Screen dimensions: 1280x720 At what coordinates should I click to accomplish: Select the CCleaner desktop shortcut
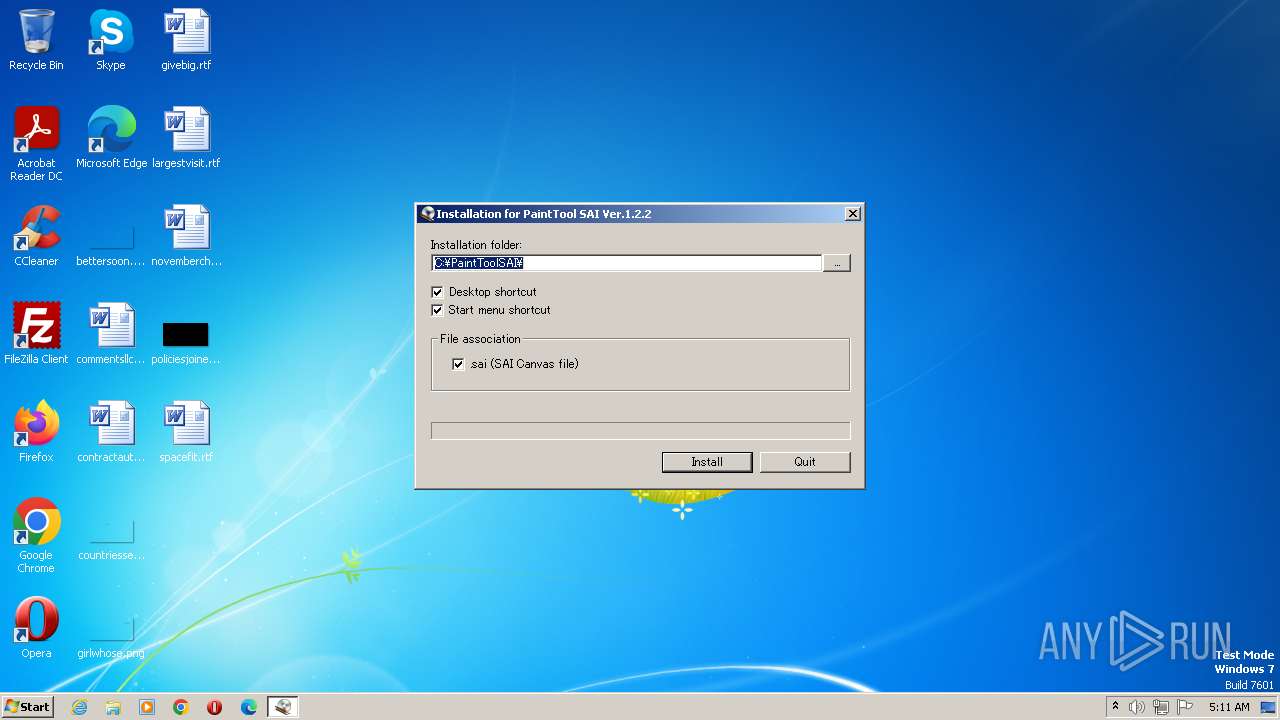tap(36, 236)
